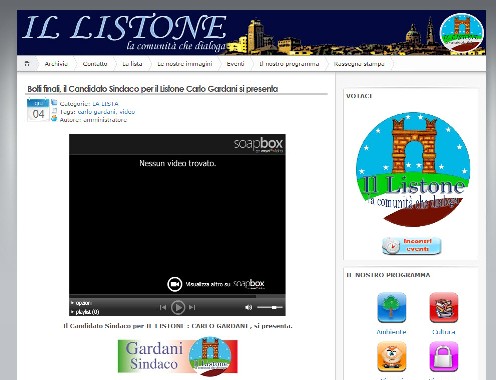Open Il nostro programma menu item

pyautogui.click(x=289, y=64)
